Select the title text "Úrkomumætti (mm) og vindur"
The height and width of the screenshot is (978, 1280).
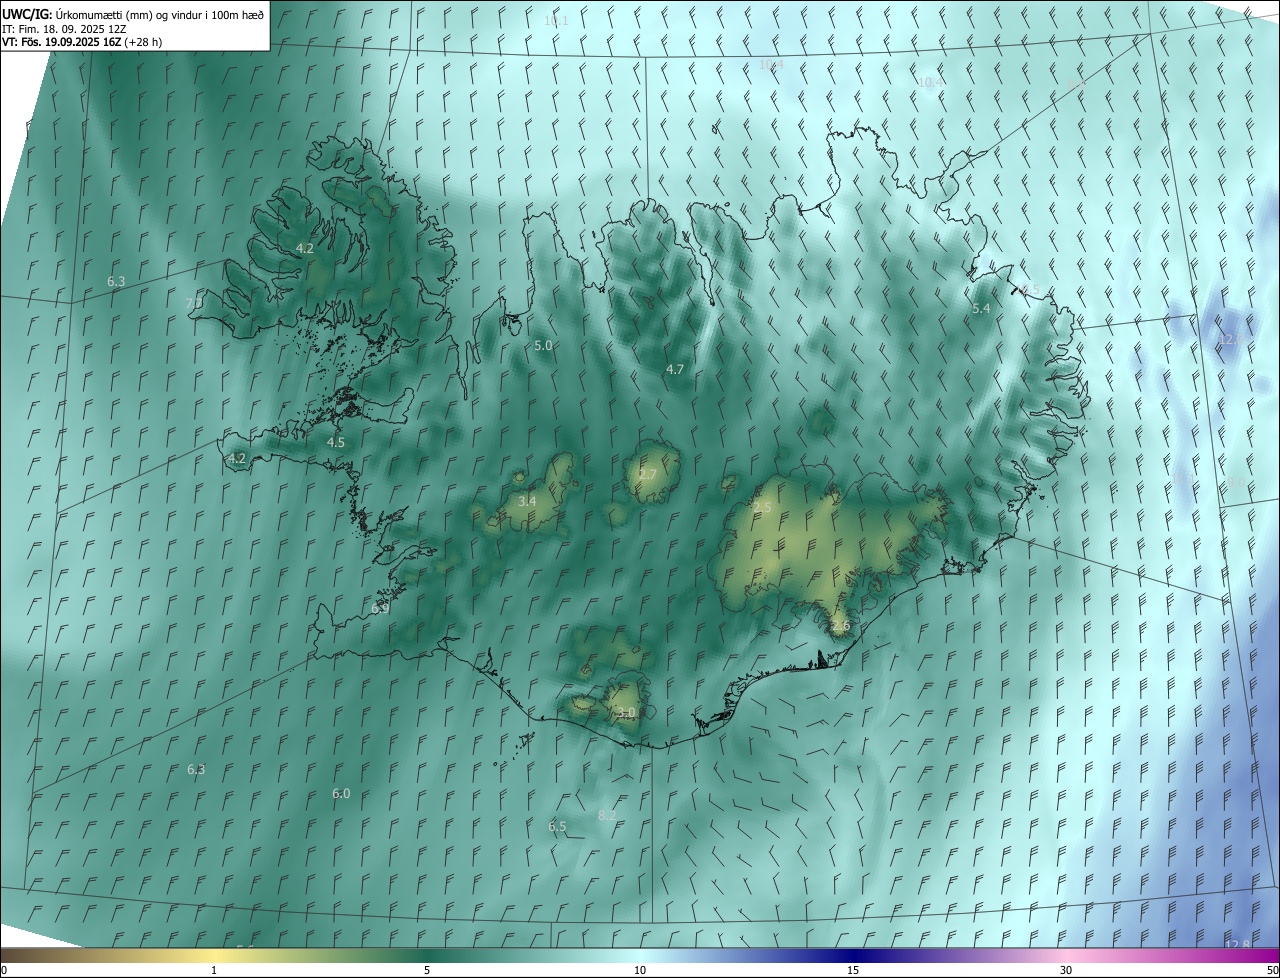[x=129, y=14]
